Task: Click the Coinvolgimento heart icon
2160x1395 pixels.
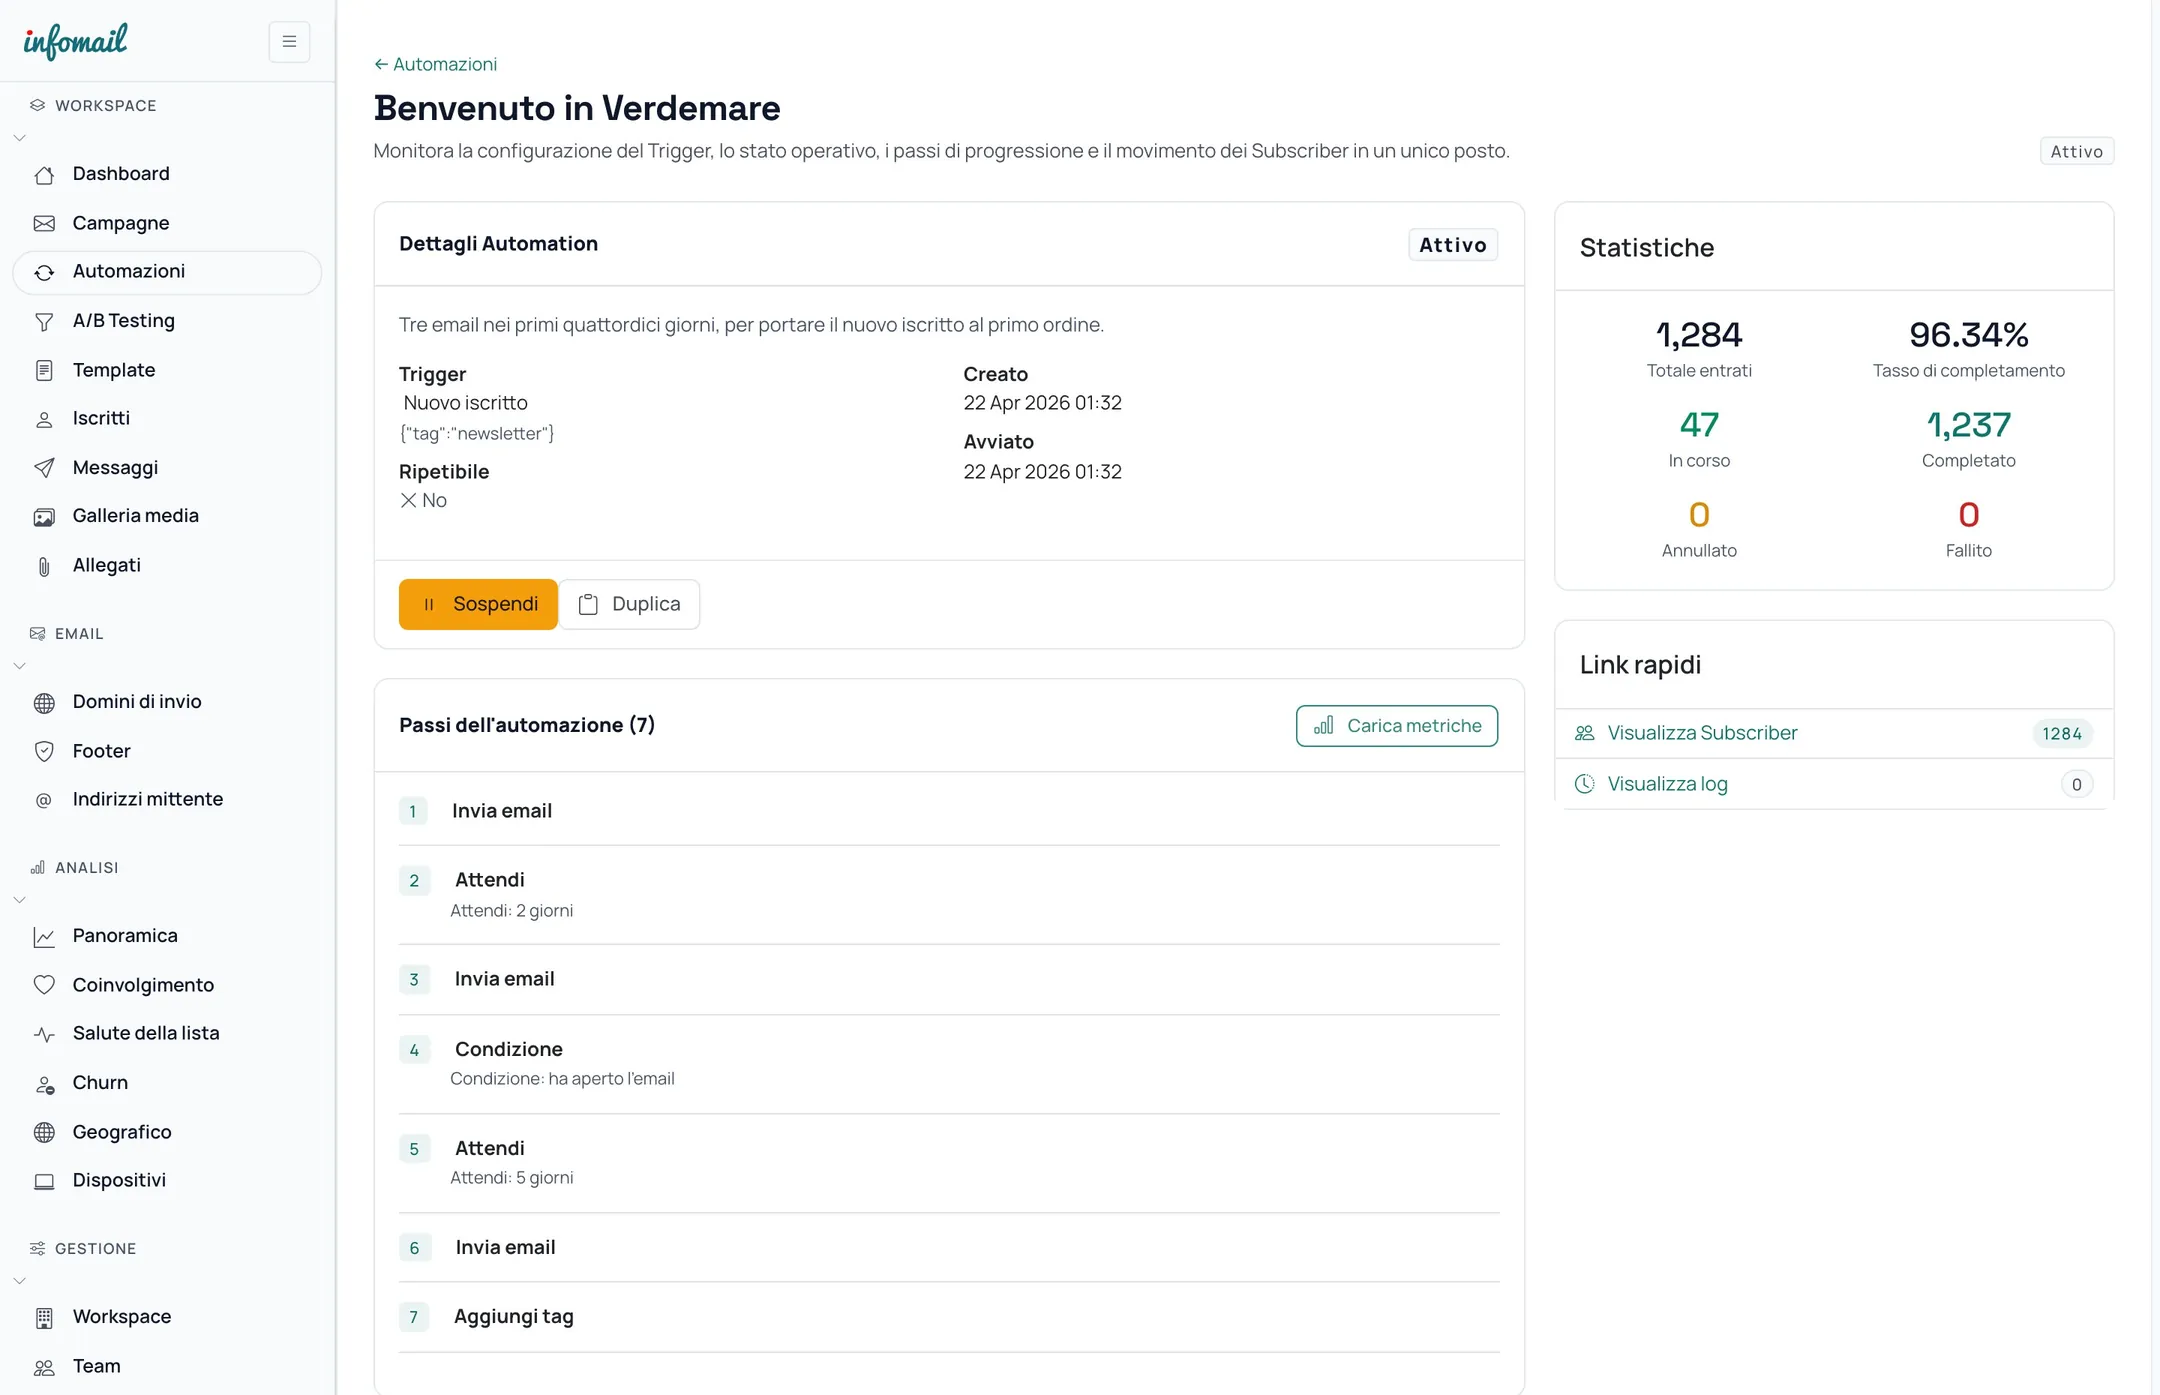Action: click(x=44, y=985)
